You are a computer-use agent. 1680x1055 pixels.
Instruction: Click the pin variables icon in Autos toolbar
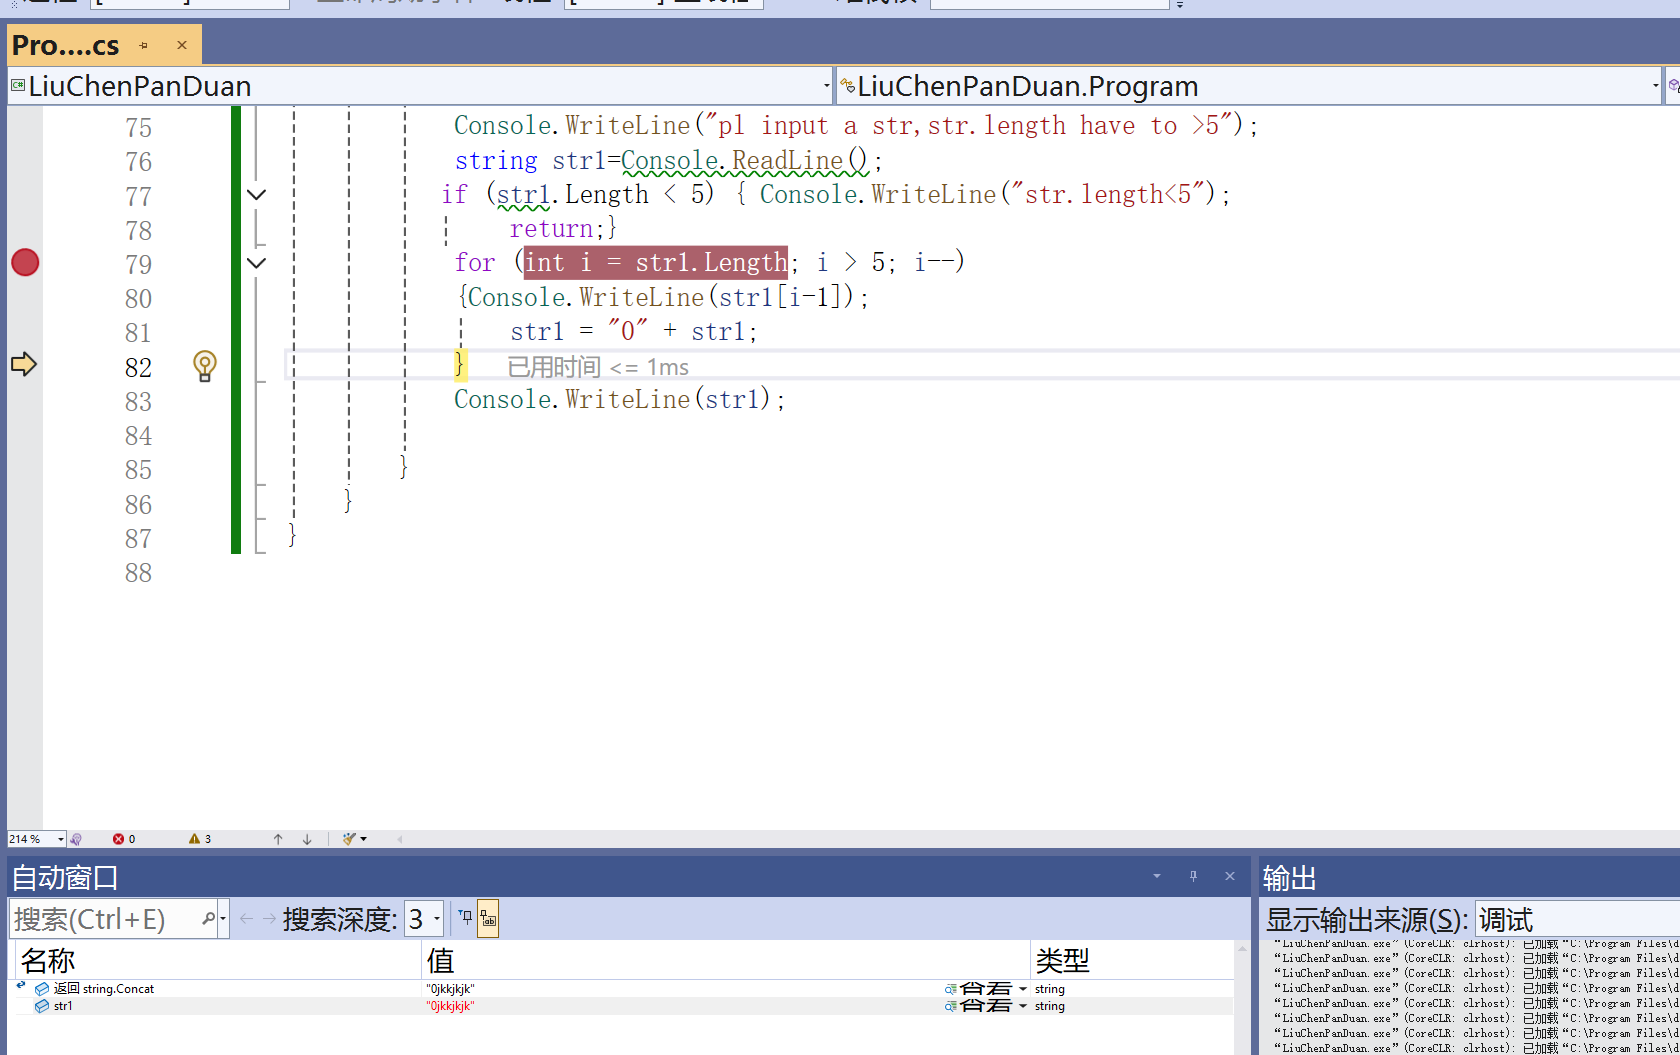(465, 918)
